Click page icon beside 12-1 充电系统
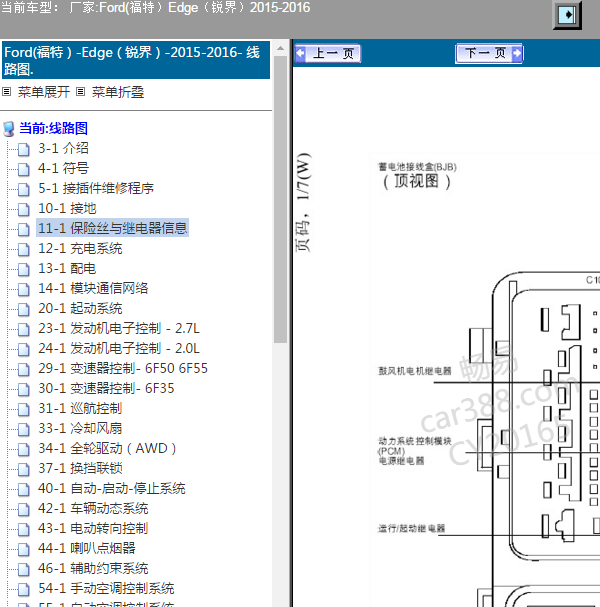This screenshot has height=607, width=600. pos(24,249)
